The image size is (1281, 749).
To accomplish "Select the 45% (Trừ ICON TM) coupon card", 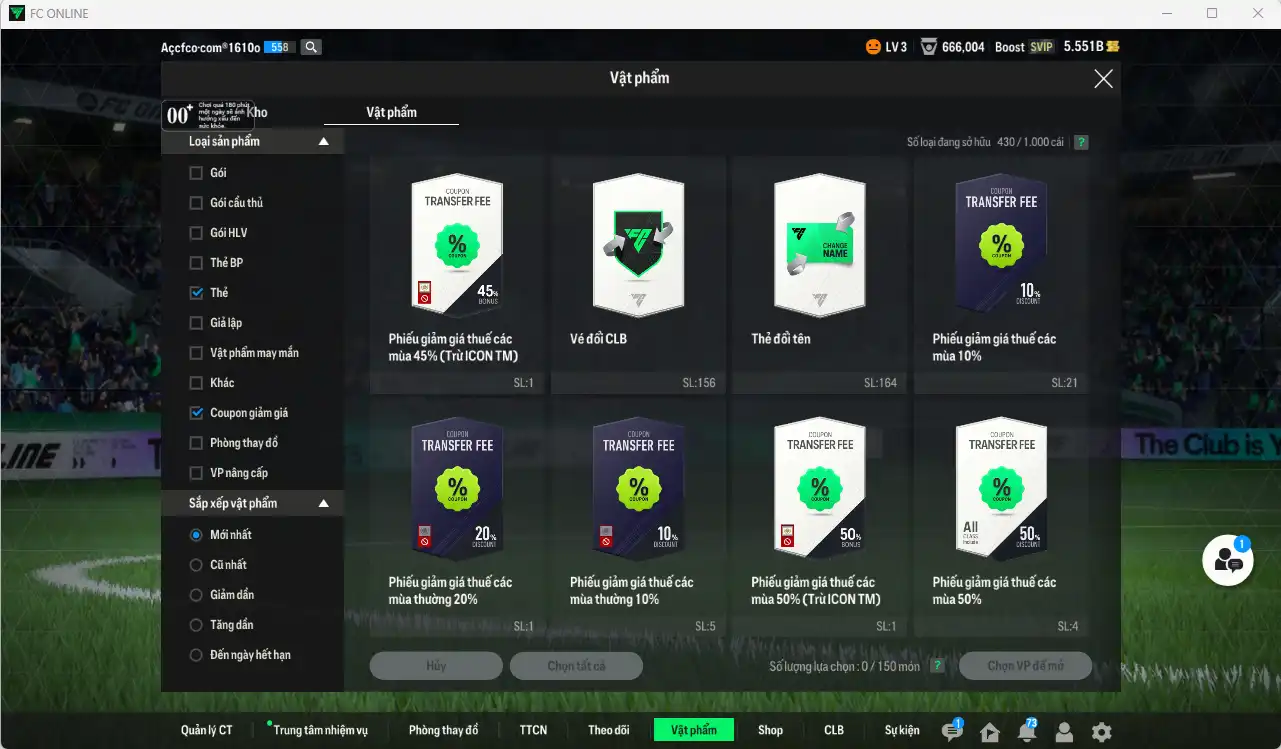I will pyautogui.click(x=457, y=275).
